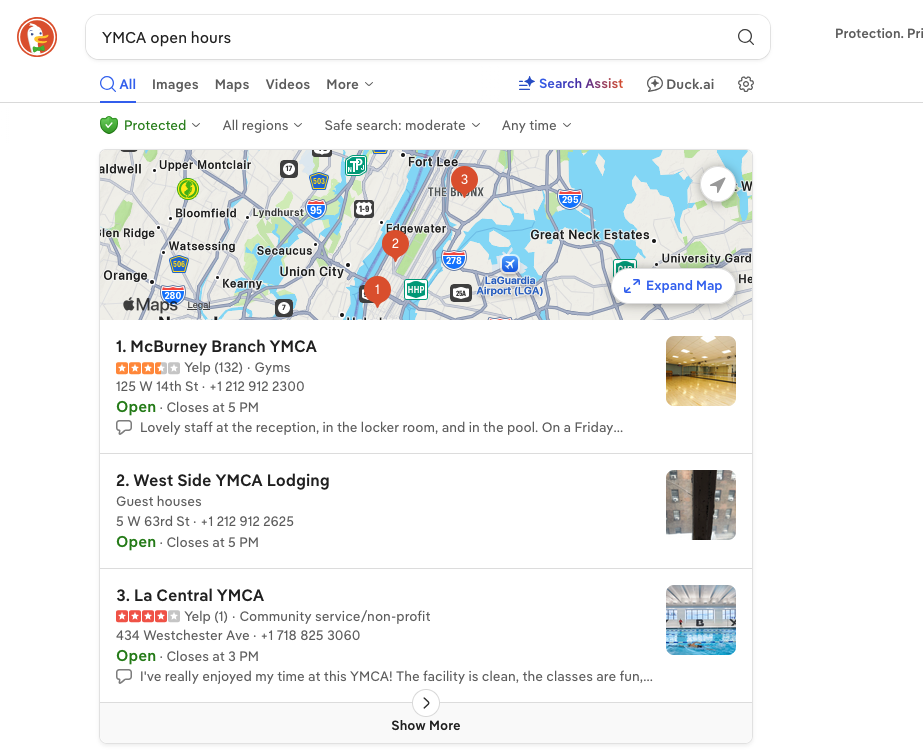Switch to the Images tab
This screenshot has width=923, height=750.
coord(175,84)
